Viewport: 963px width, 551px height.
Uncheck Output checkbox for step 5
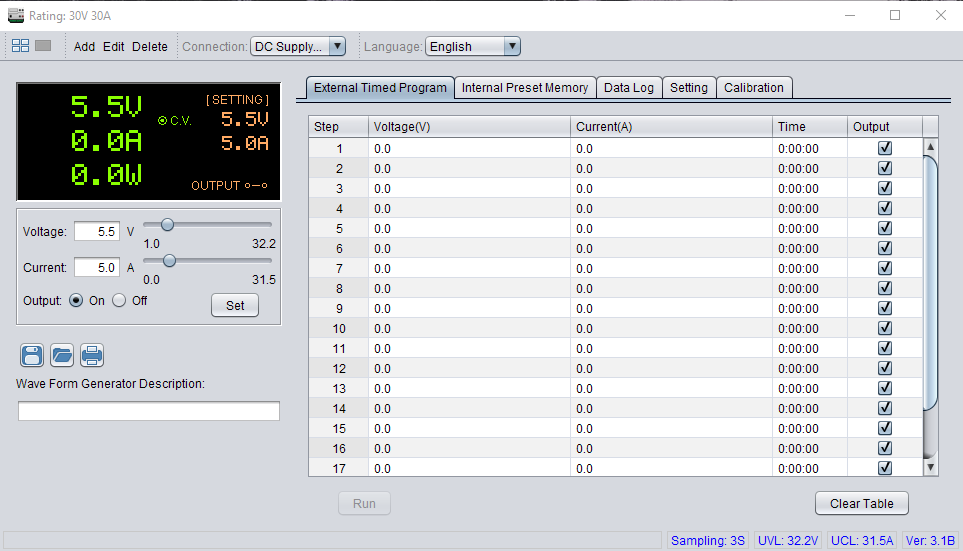pos(885,228)
